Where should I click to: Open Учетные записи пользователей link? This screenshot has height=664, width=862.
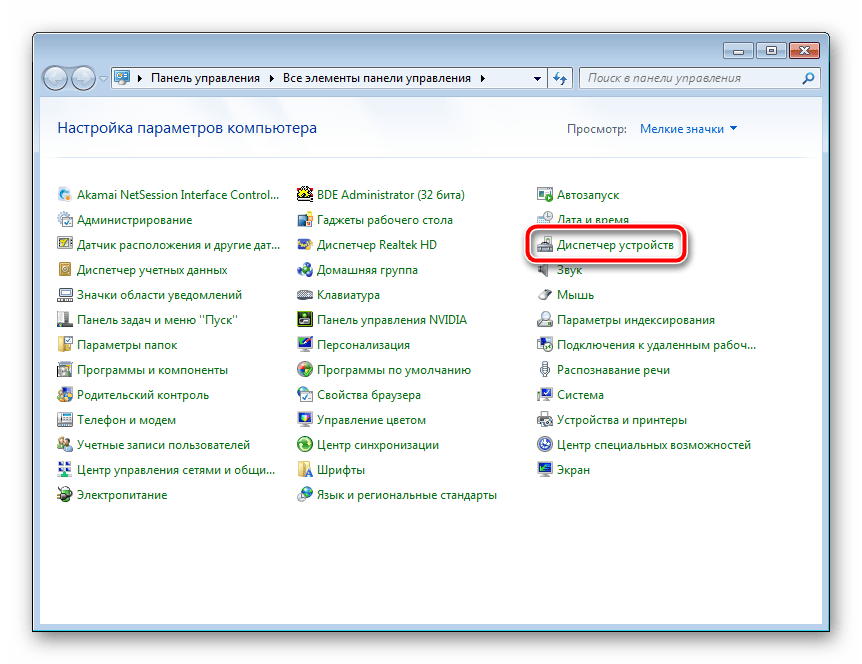tap(163, 445)
